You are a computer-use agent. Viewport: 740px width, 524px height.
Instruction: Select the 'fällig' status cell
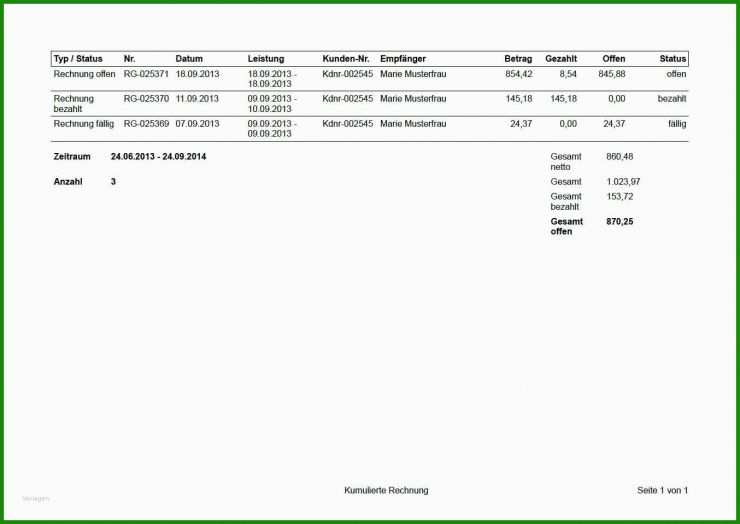click(677, 124)
